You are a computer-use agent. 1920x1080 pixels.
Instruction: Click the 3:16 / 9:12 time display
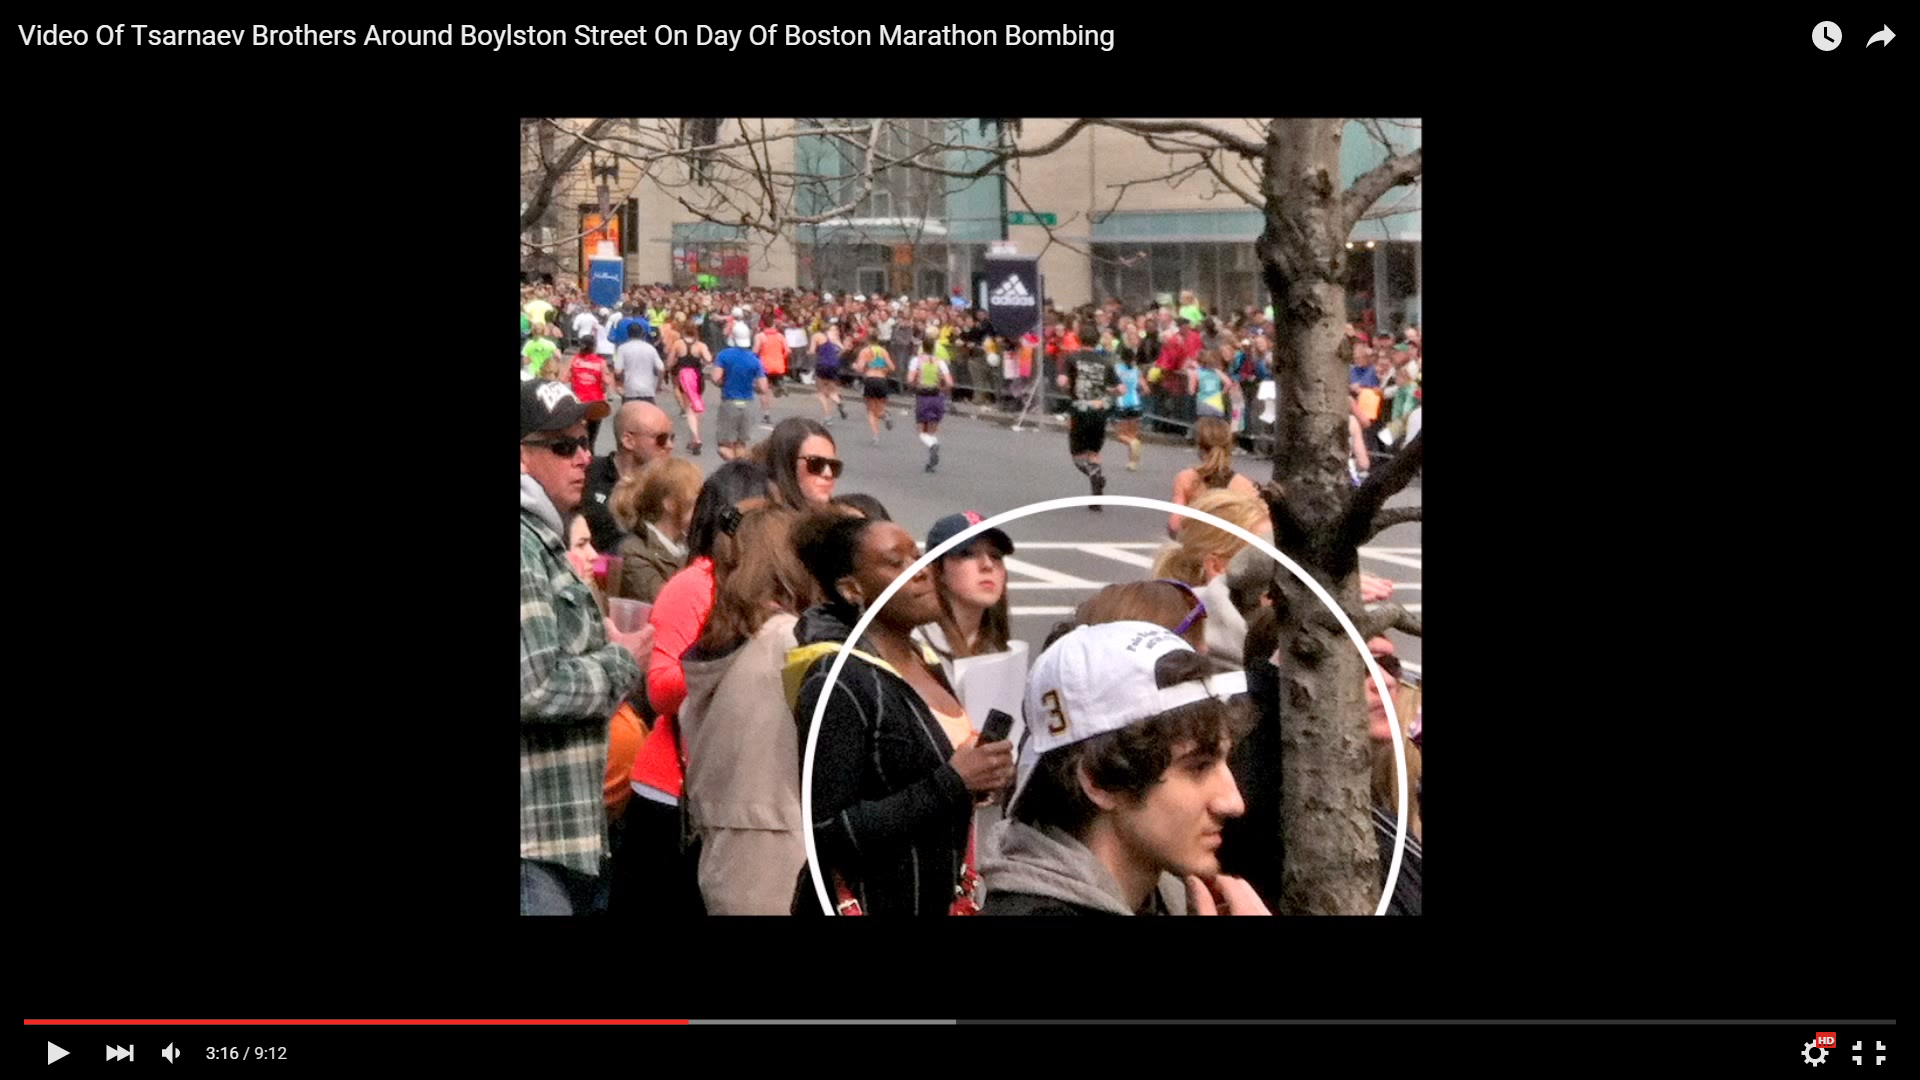tap(246, 1053)
